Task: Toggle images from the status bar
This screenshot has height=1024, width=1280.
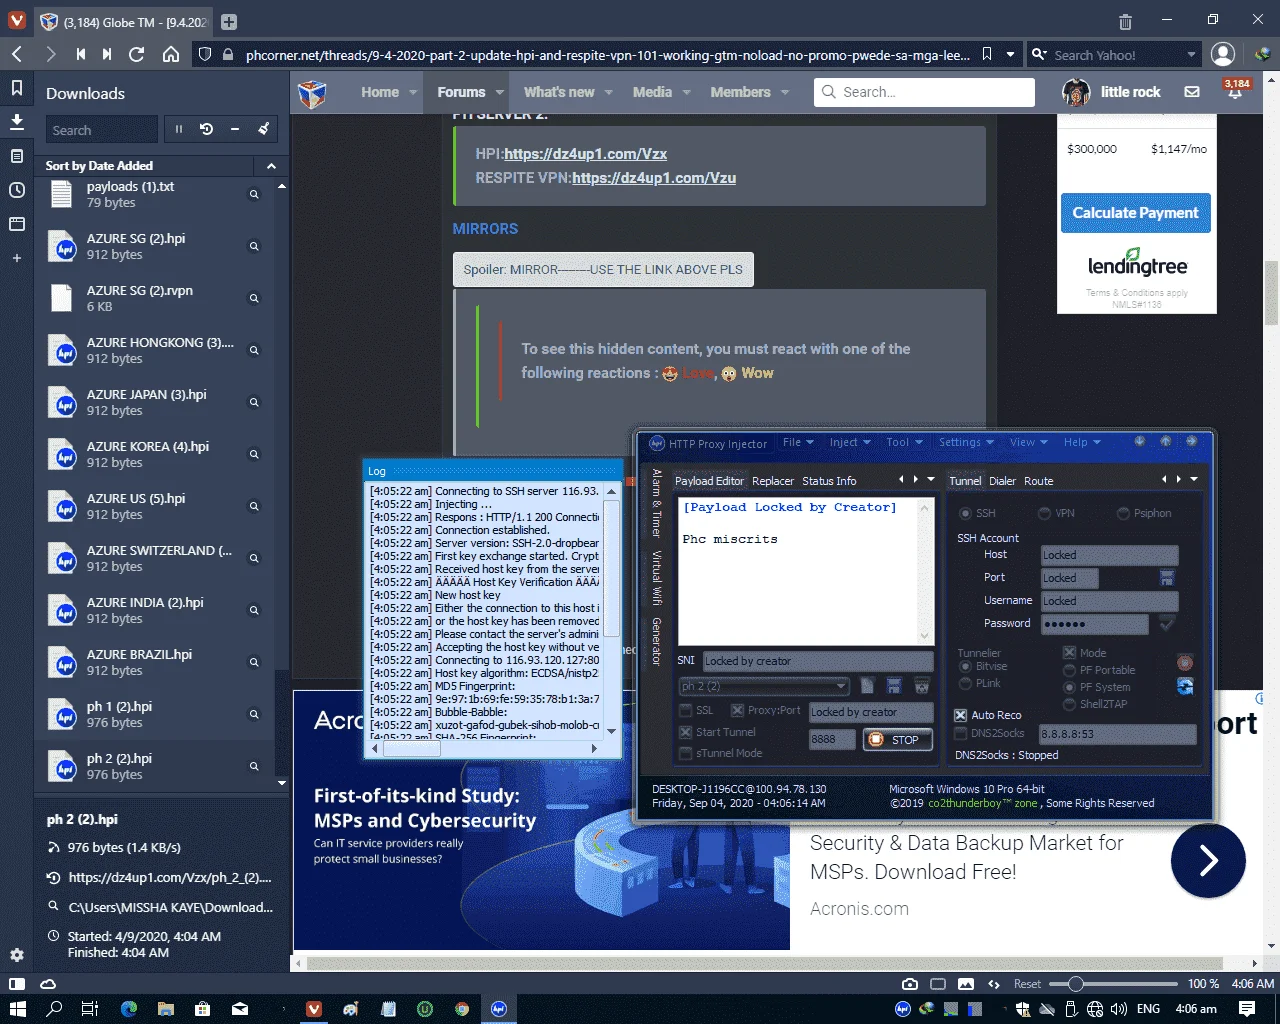Action: tap(966, 984)
